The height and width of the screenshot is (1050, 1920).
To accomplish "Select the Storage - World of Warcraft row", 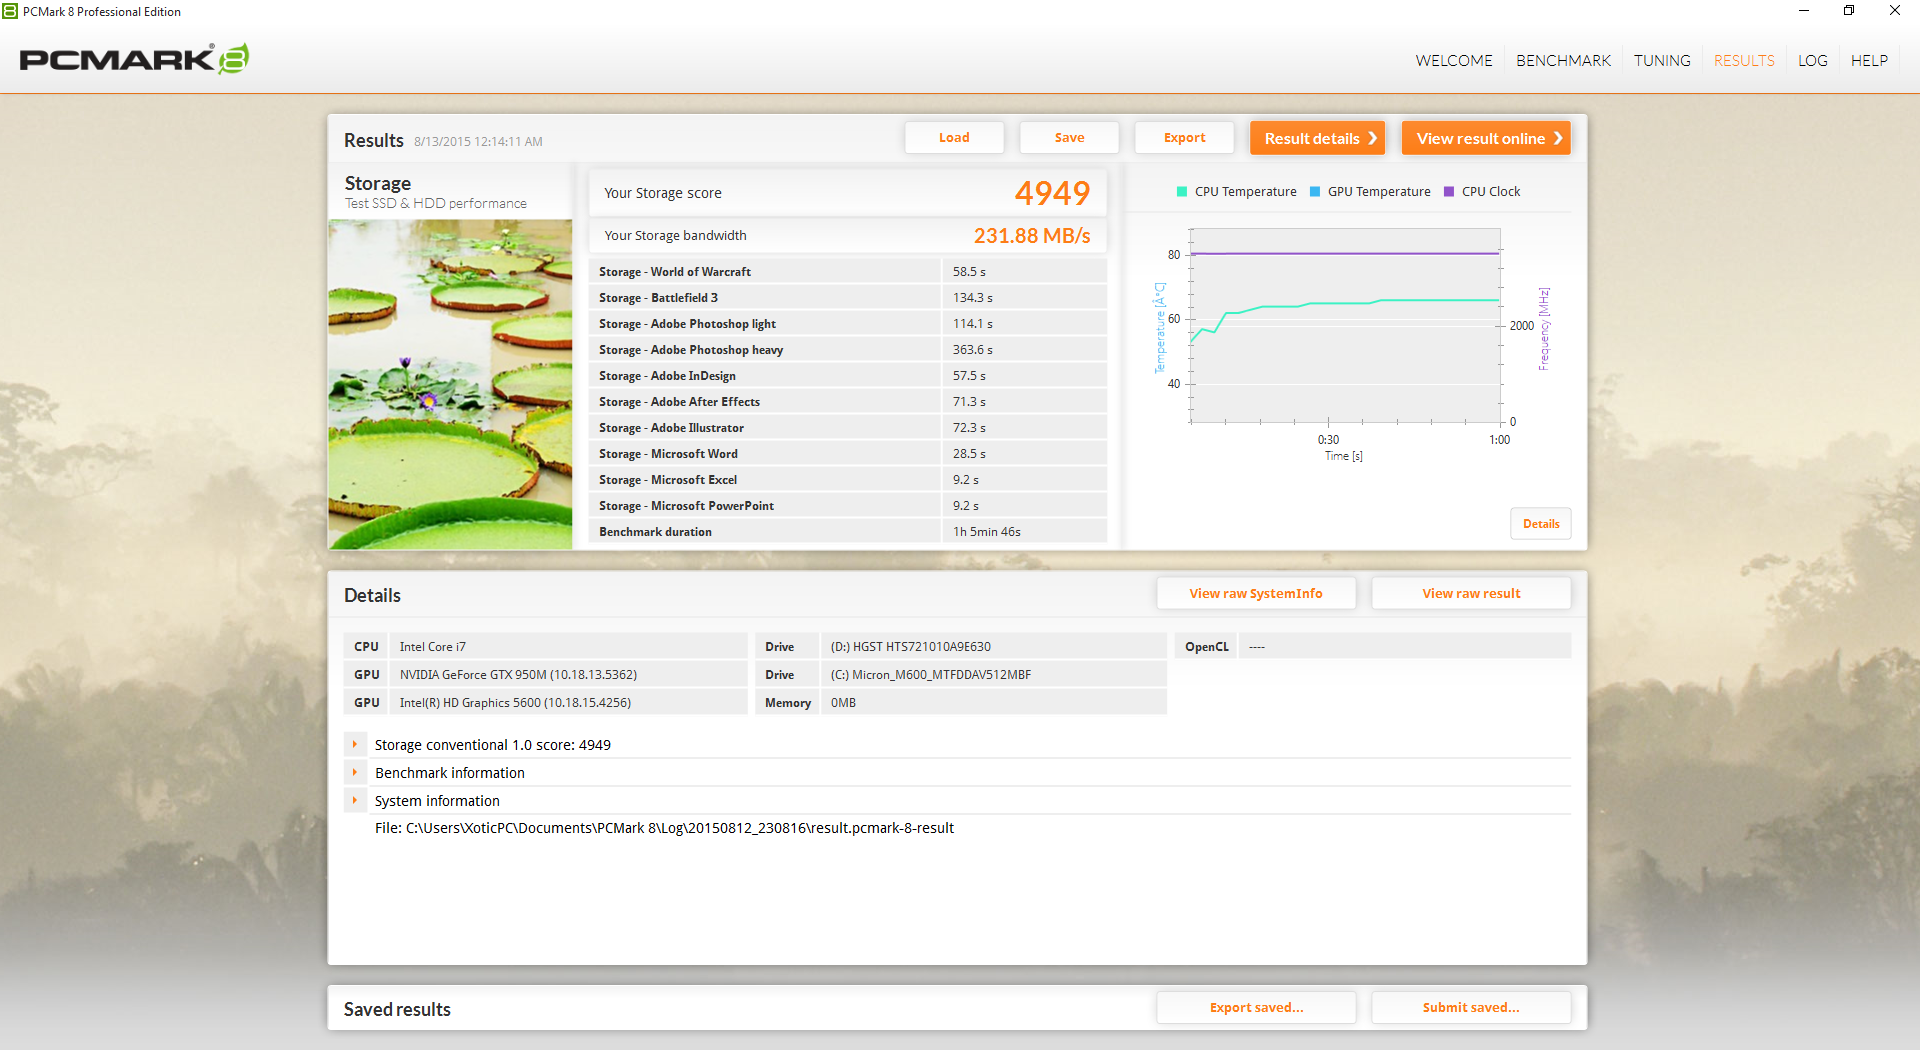I will click(x=848, y=272).
